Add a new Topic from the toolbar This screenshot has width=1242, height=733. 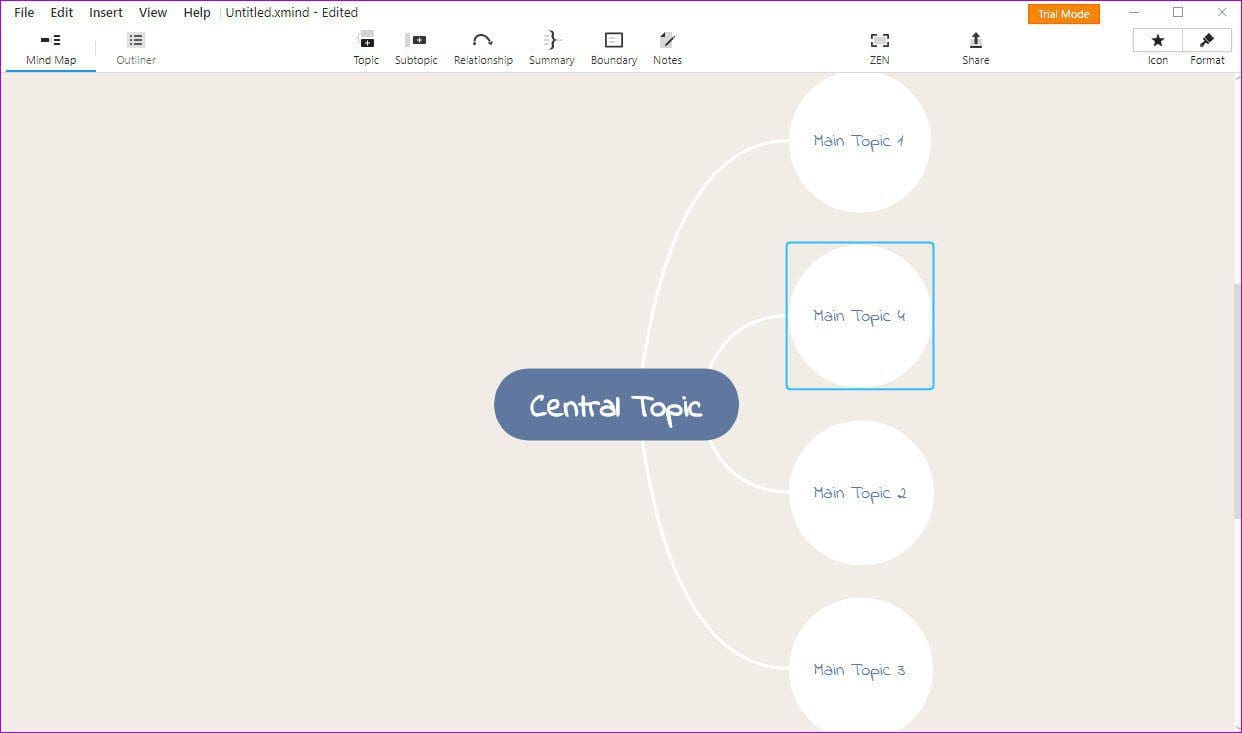[366, 49]
